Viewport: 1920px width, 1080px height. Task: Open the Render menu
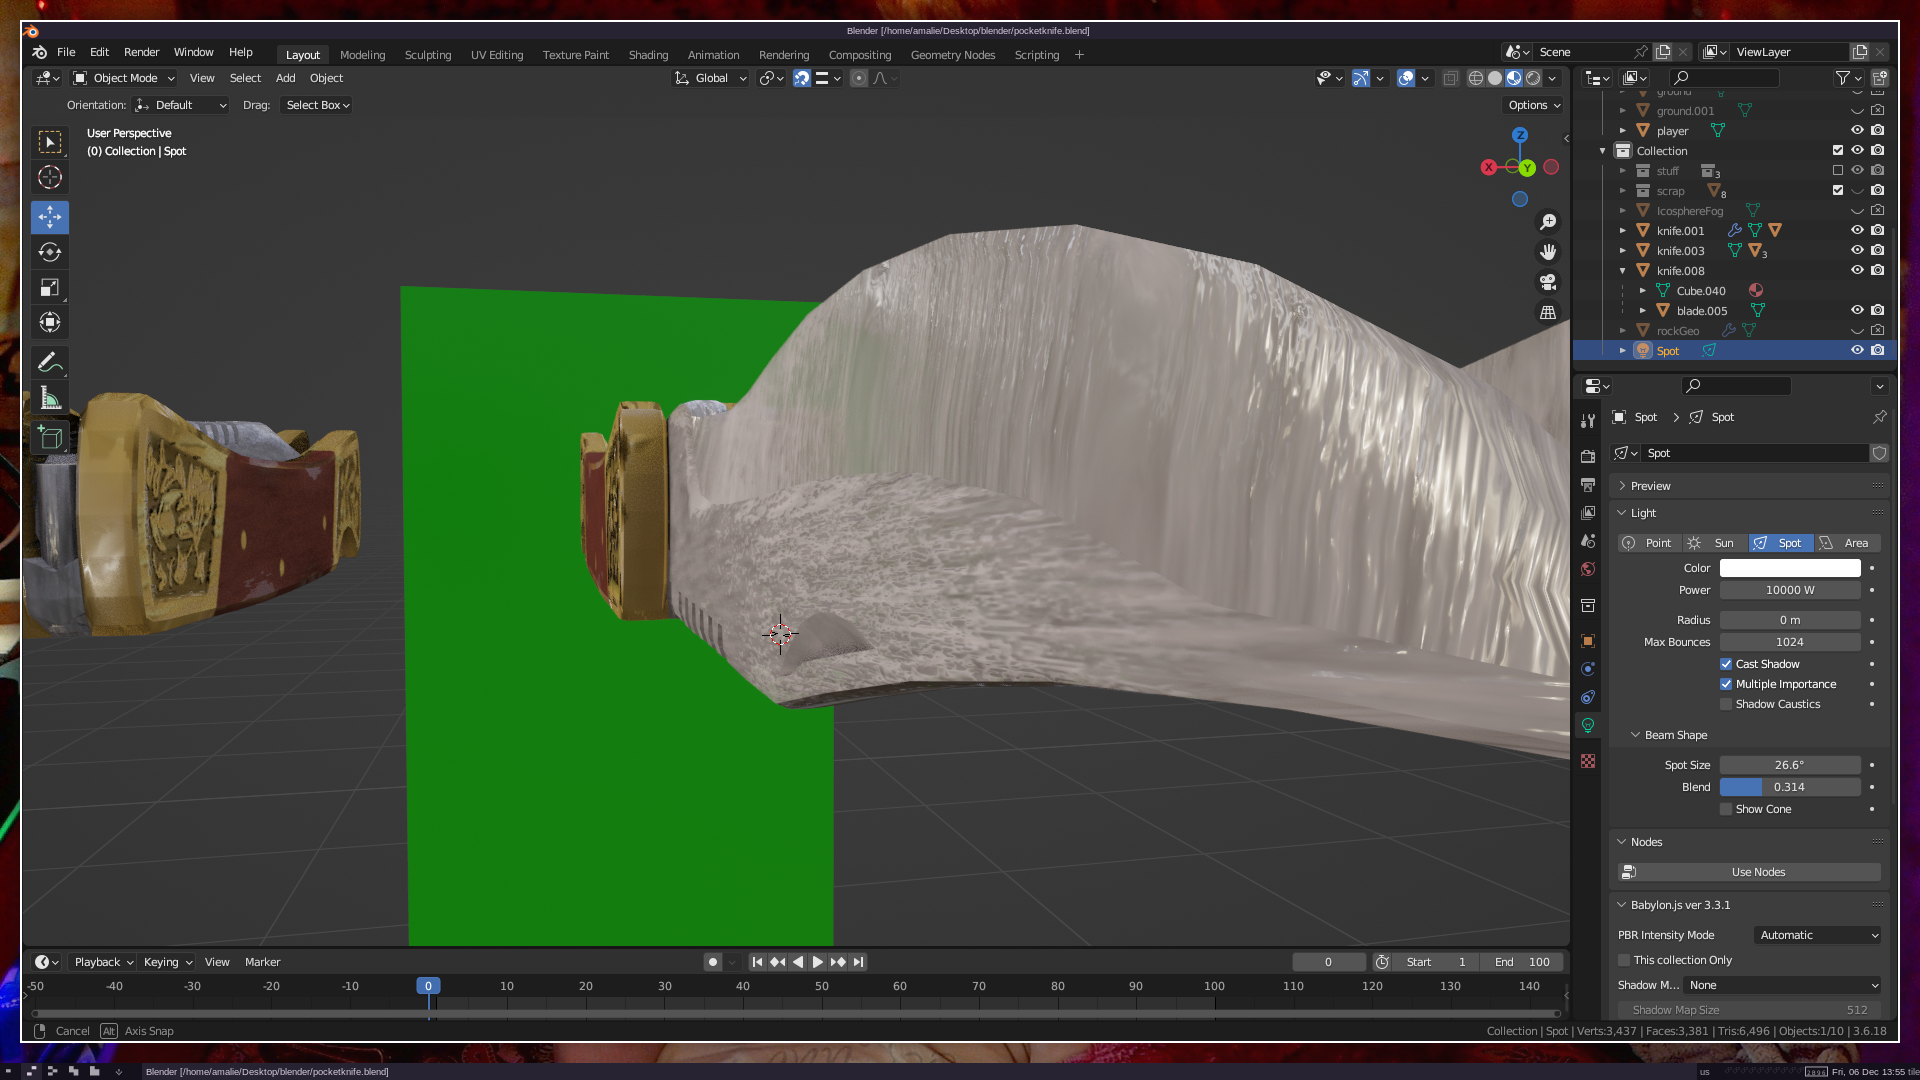[x=141, y=52]
